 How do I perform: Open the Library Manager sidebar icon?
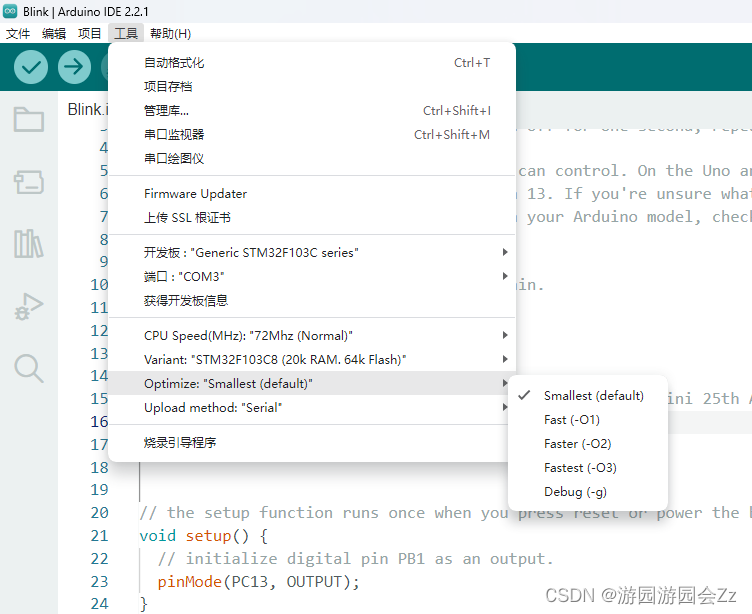coord(29,244)
